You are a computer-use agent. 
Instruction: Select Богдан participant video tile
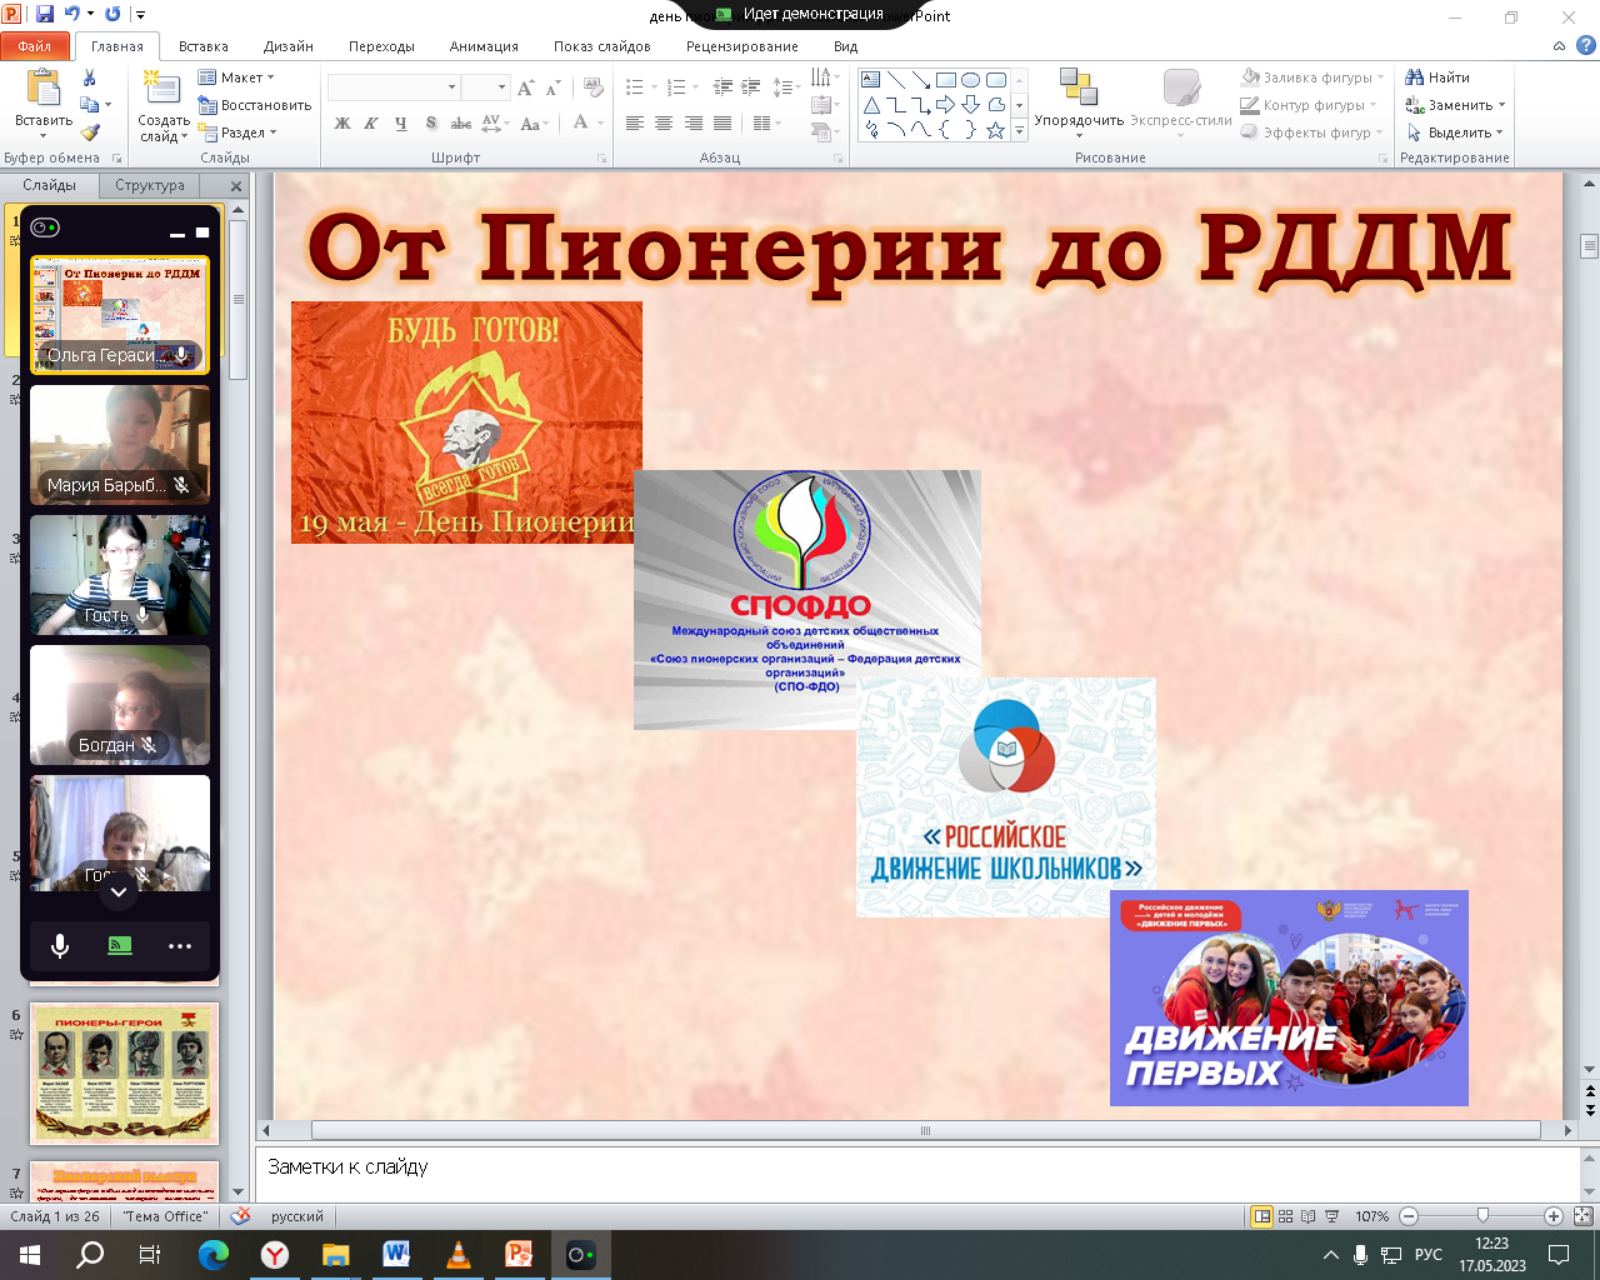pyautogui.click(x=120, y=705)
